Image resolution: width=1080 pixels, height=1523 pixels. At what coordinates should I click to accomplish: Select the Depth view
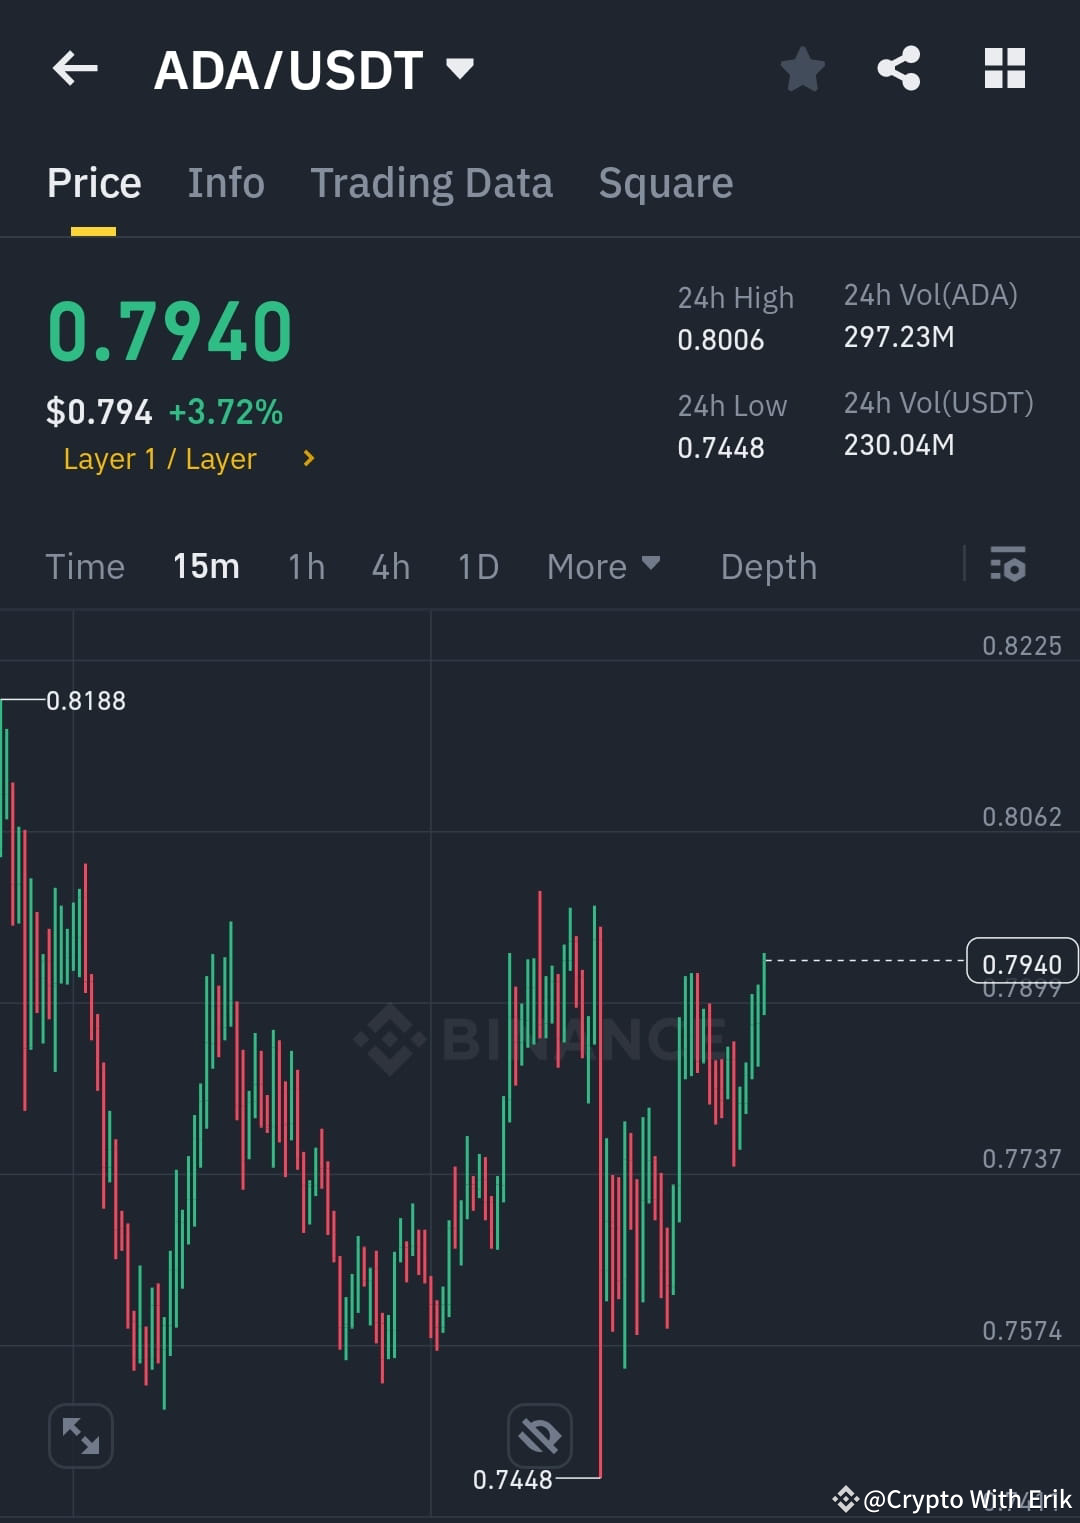pyautogui.click(x=768, y=566)
